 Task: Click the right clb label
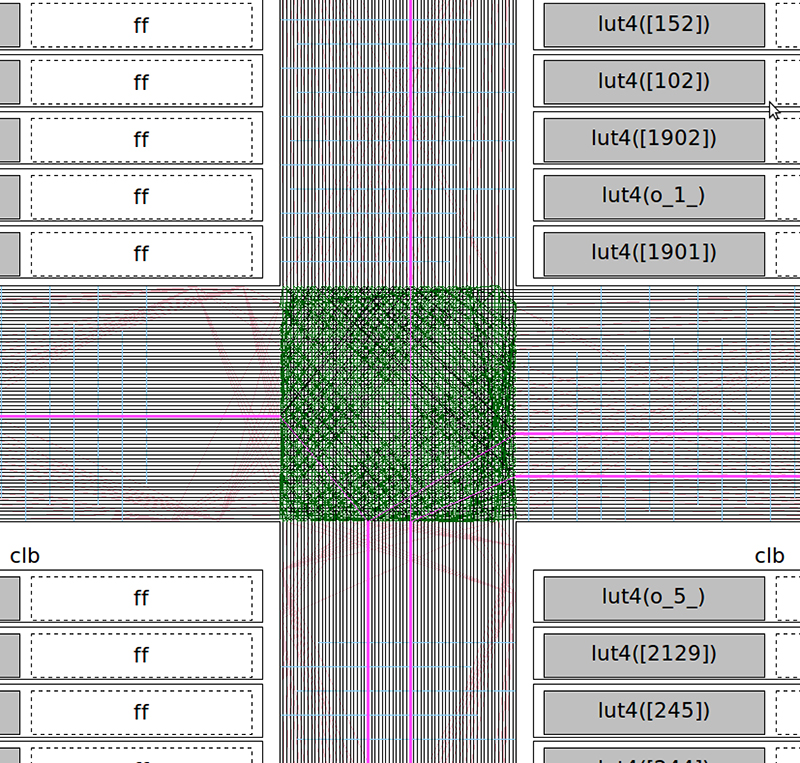coord(769,556)
